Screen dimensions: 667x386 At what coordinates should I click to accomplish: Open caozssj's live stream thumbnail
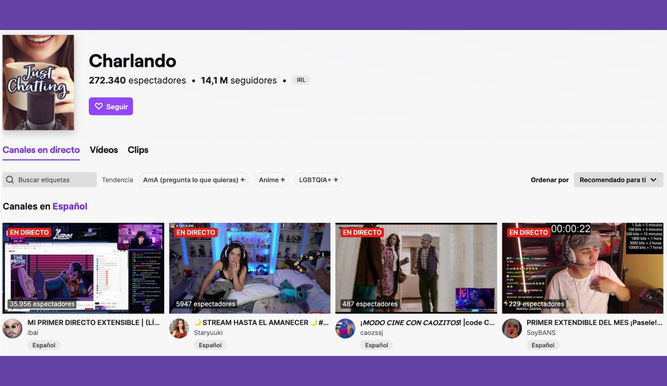pyautogui.click(x=416, y=268)
